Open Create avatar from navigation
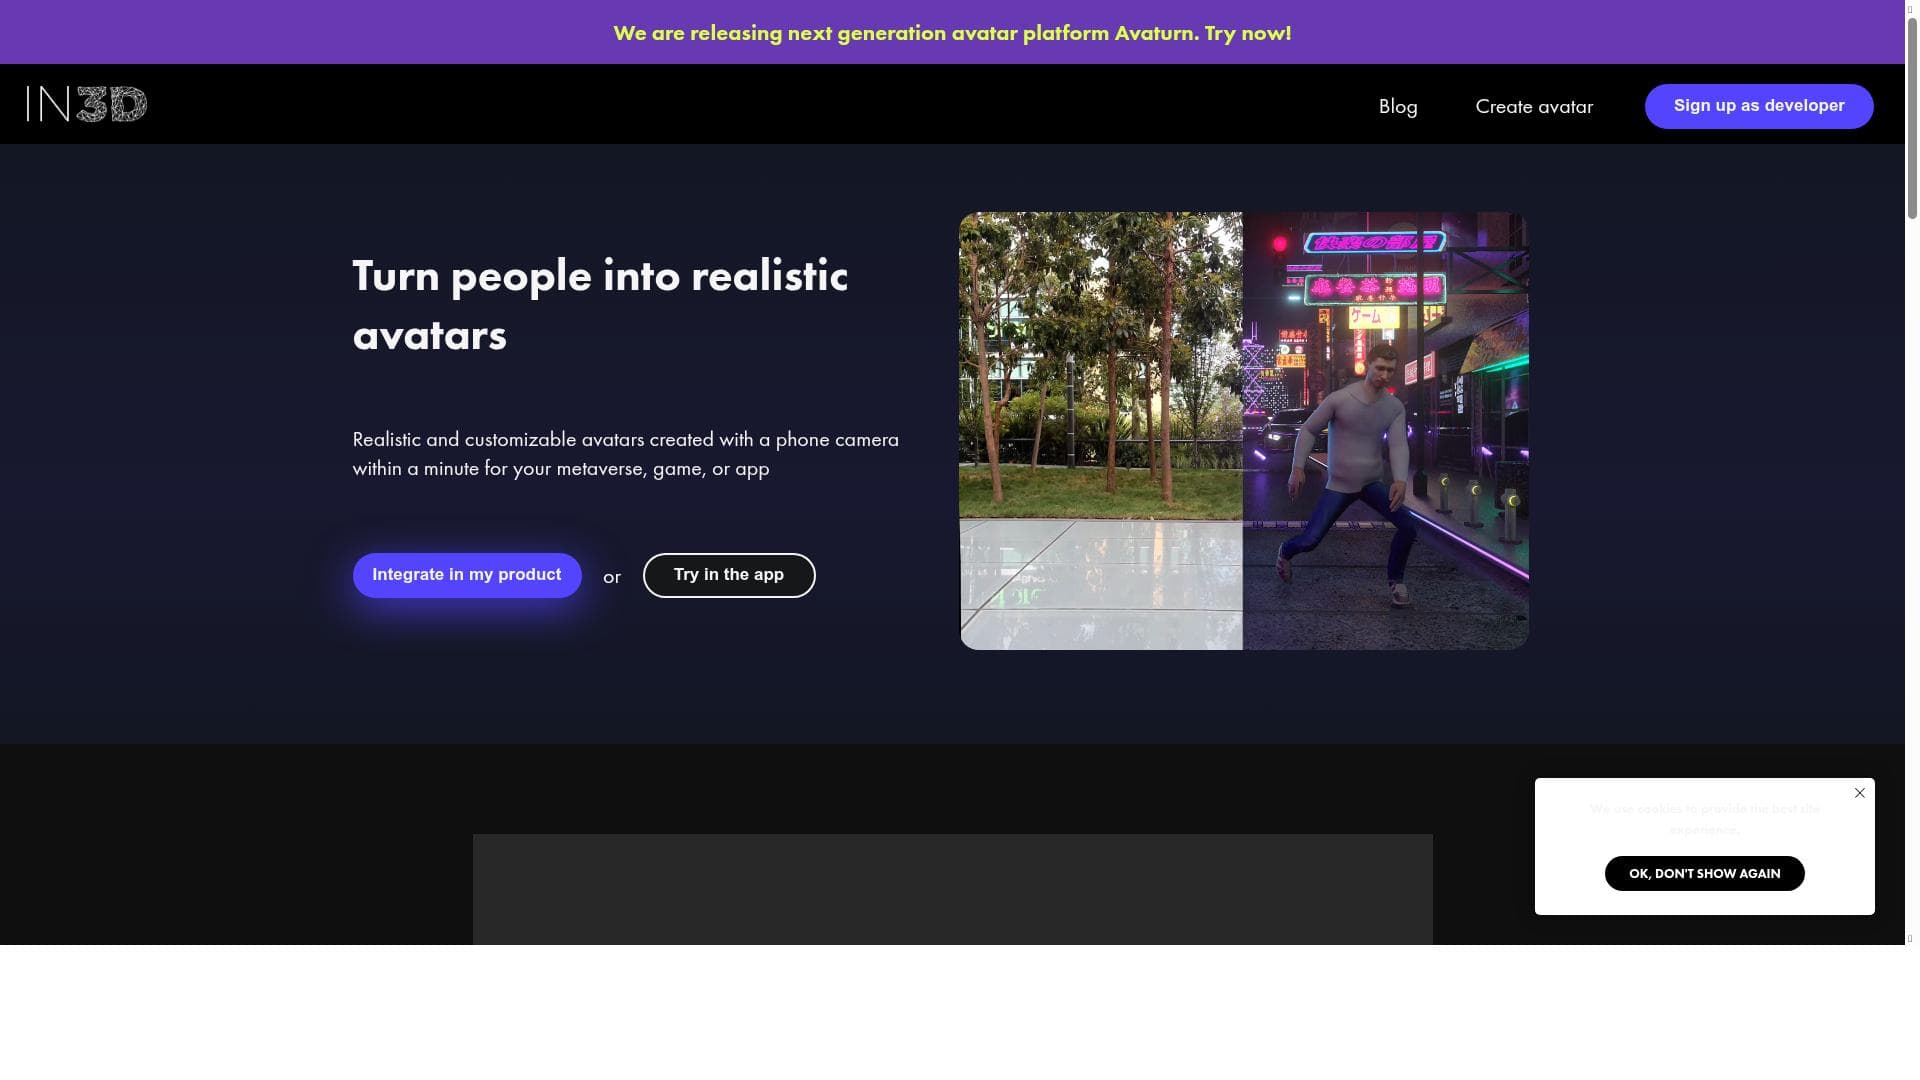Viewport: 1920px width, 1080px height. click(1533, 106)
